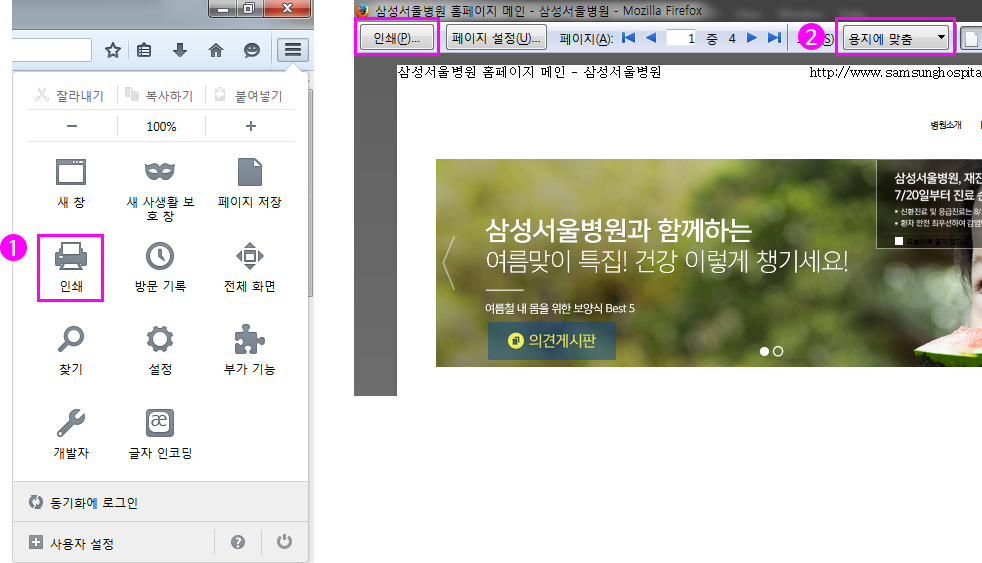
Task: Go to first page in preview
Action: click(628, 38)
